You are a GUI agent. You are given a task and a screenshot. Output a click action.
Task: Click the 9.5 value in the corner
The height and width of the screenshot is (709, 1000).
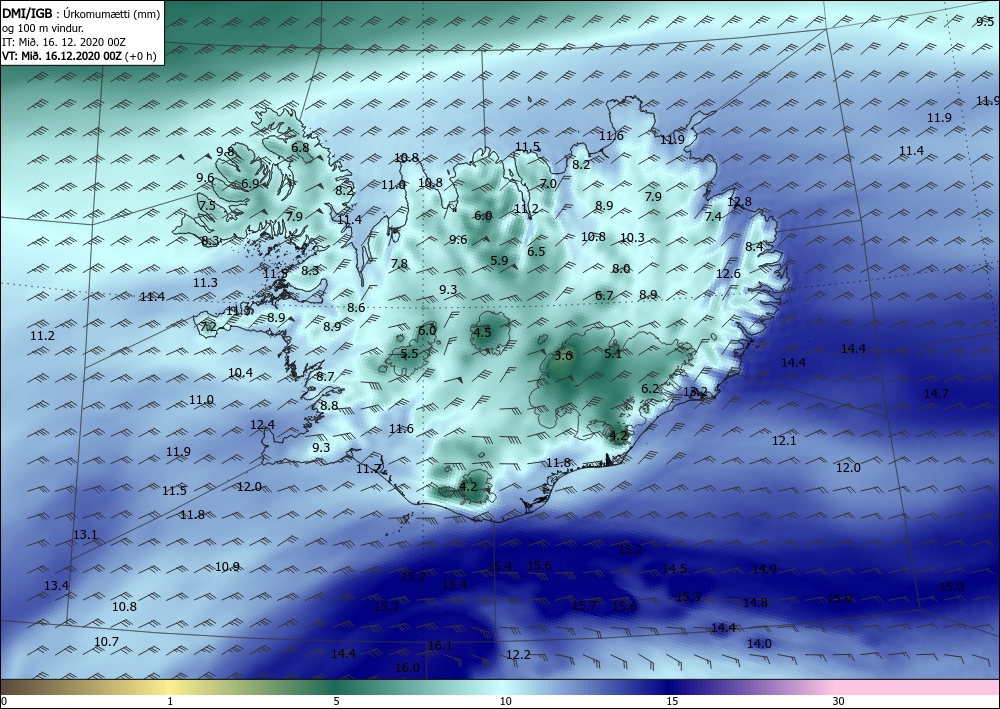[x=985, y=22]
